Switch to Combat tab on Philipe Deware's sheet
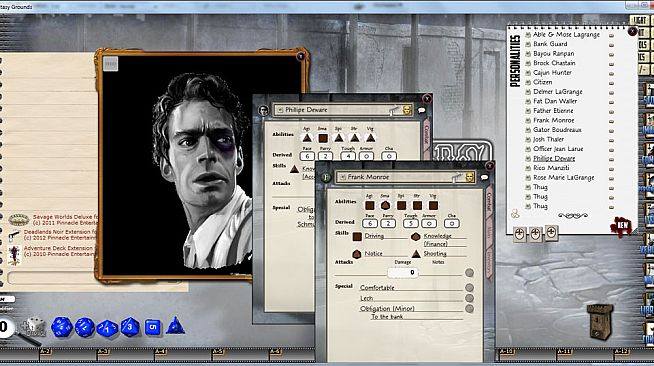 (x=426, y=134)
